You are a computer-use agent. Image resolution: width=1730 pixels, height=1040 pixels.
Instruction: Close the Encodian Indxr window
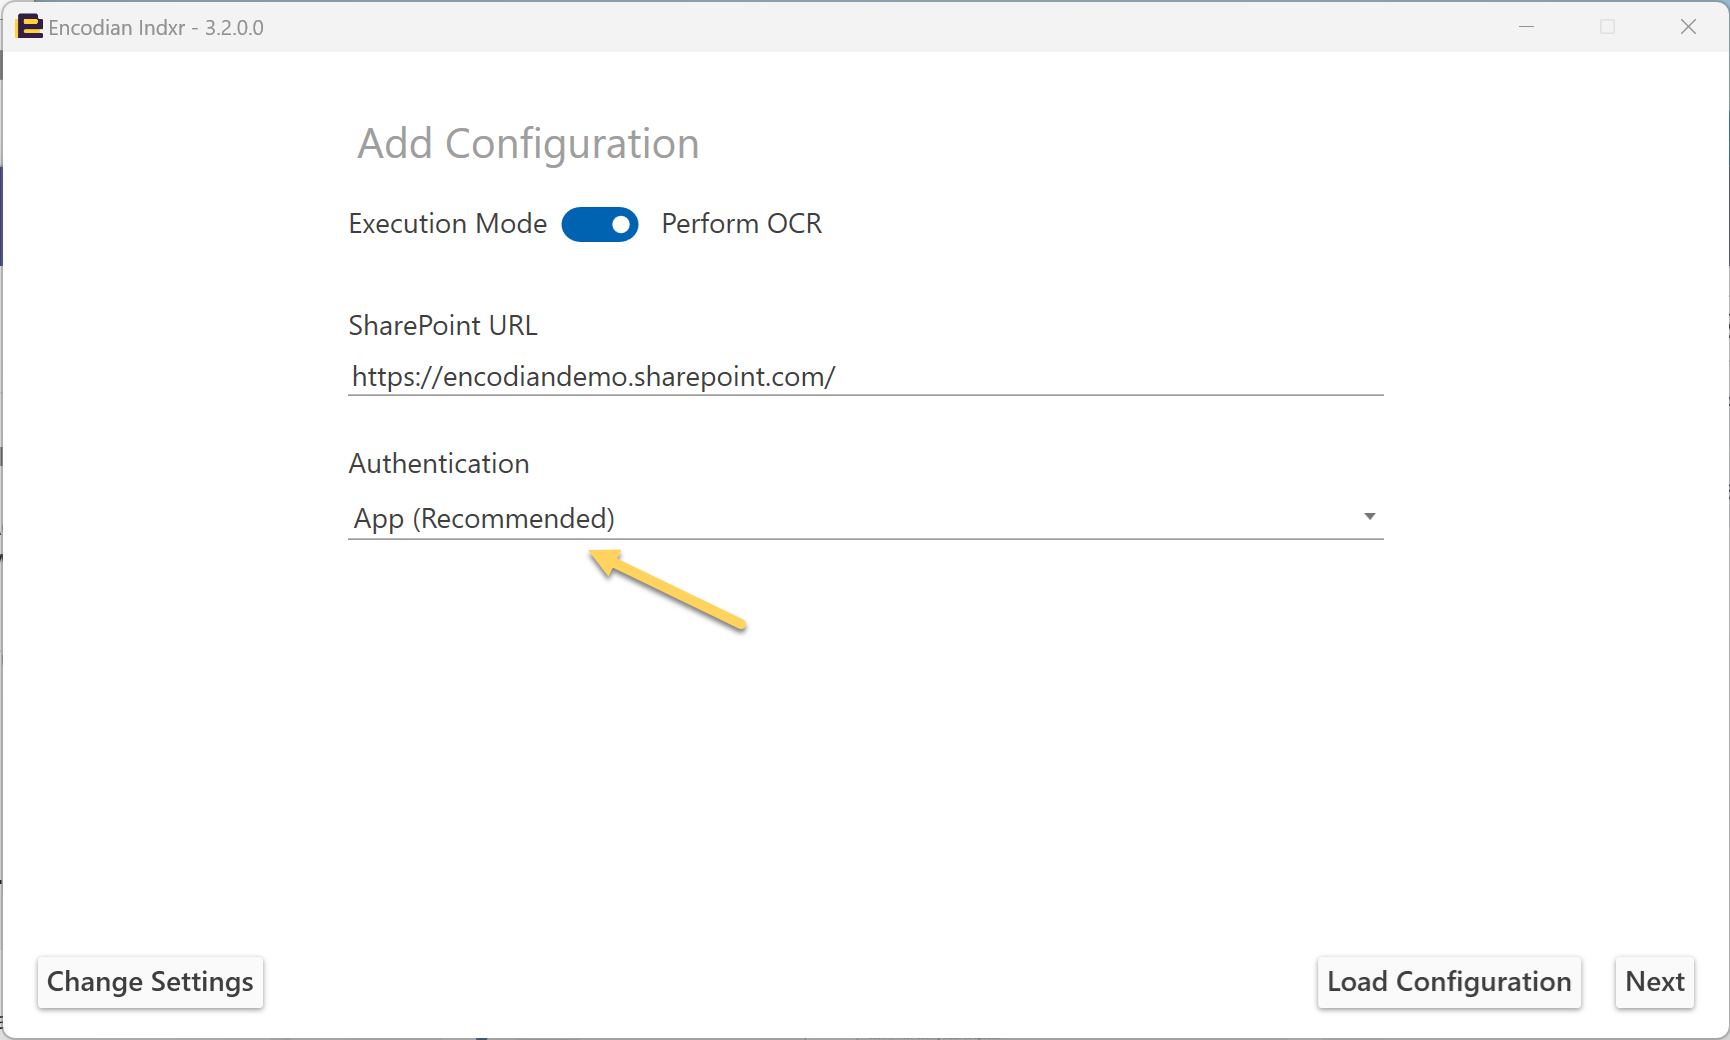tap(1688, 27)
